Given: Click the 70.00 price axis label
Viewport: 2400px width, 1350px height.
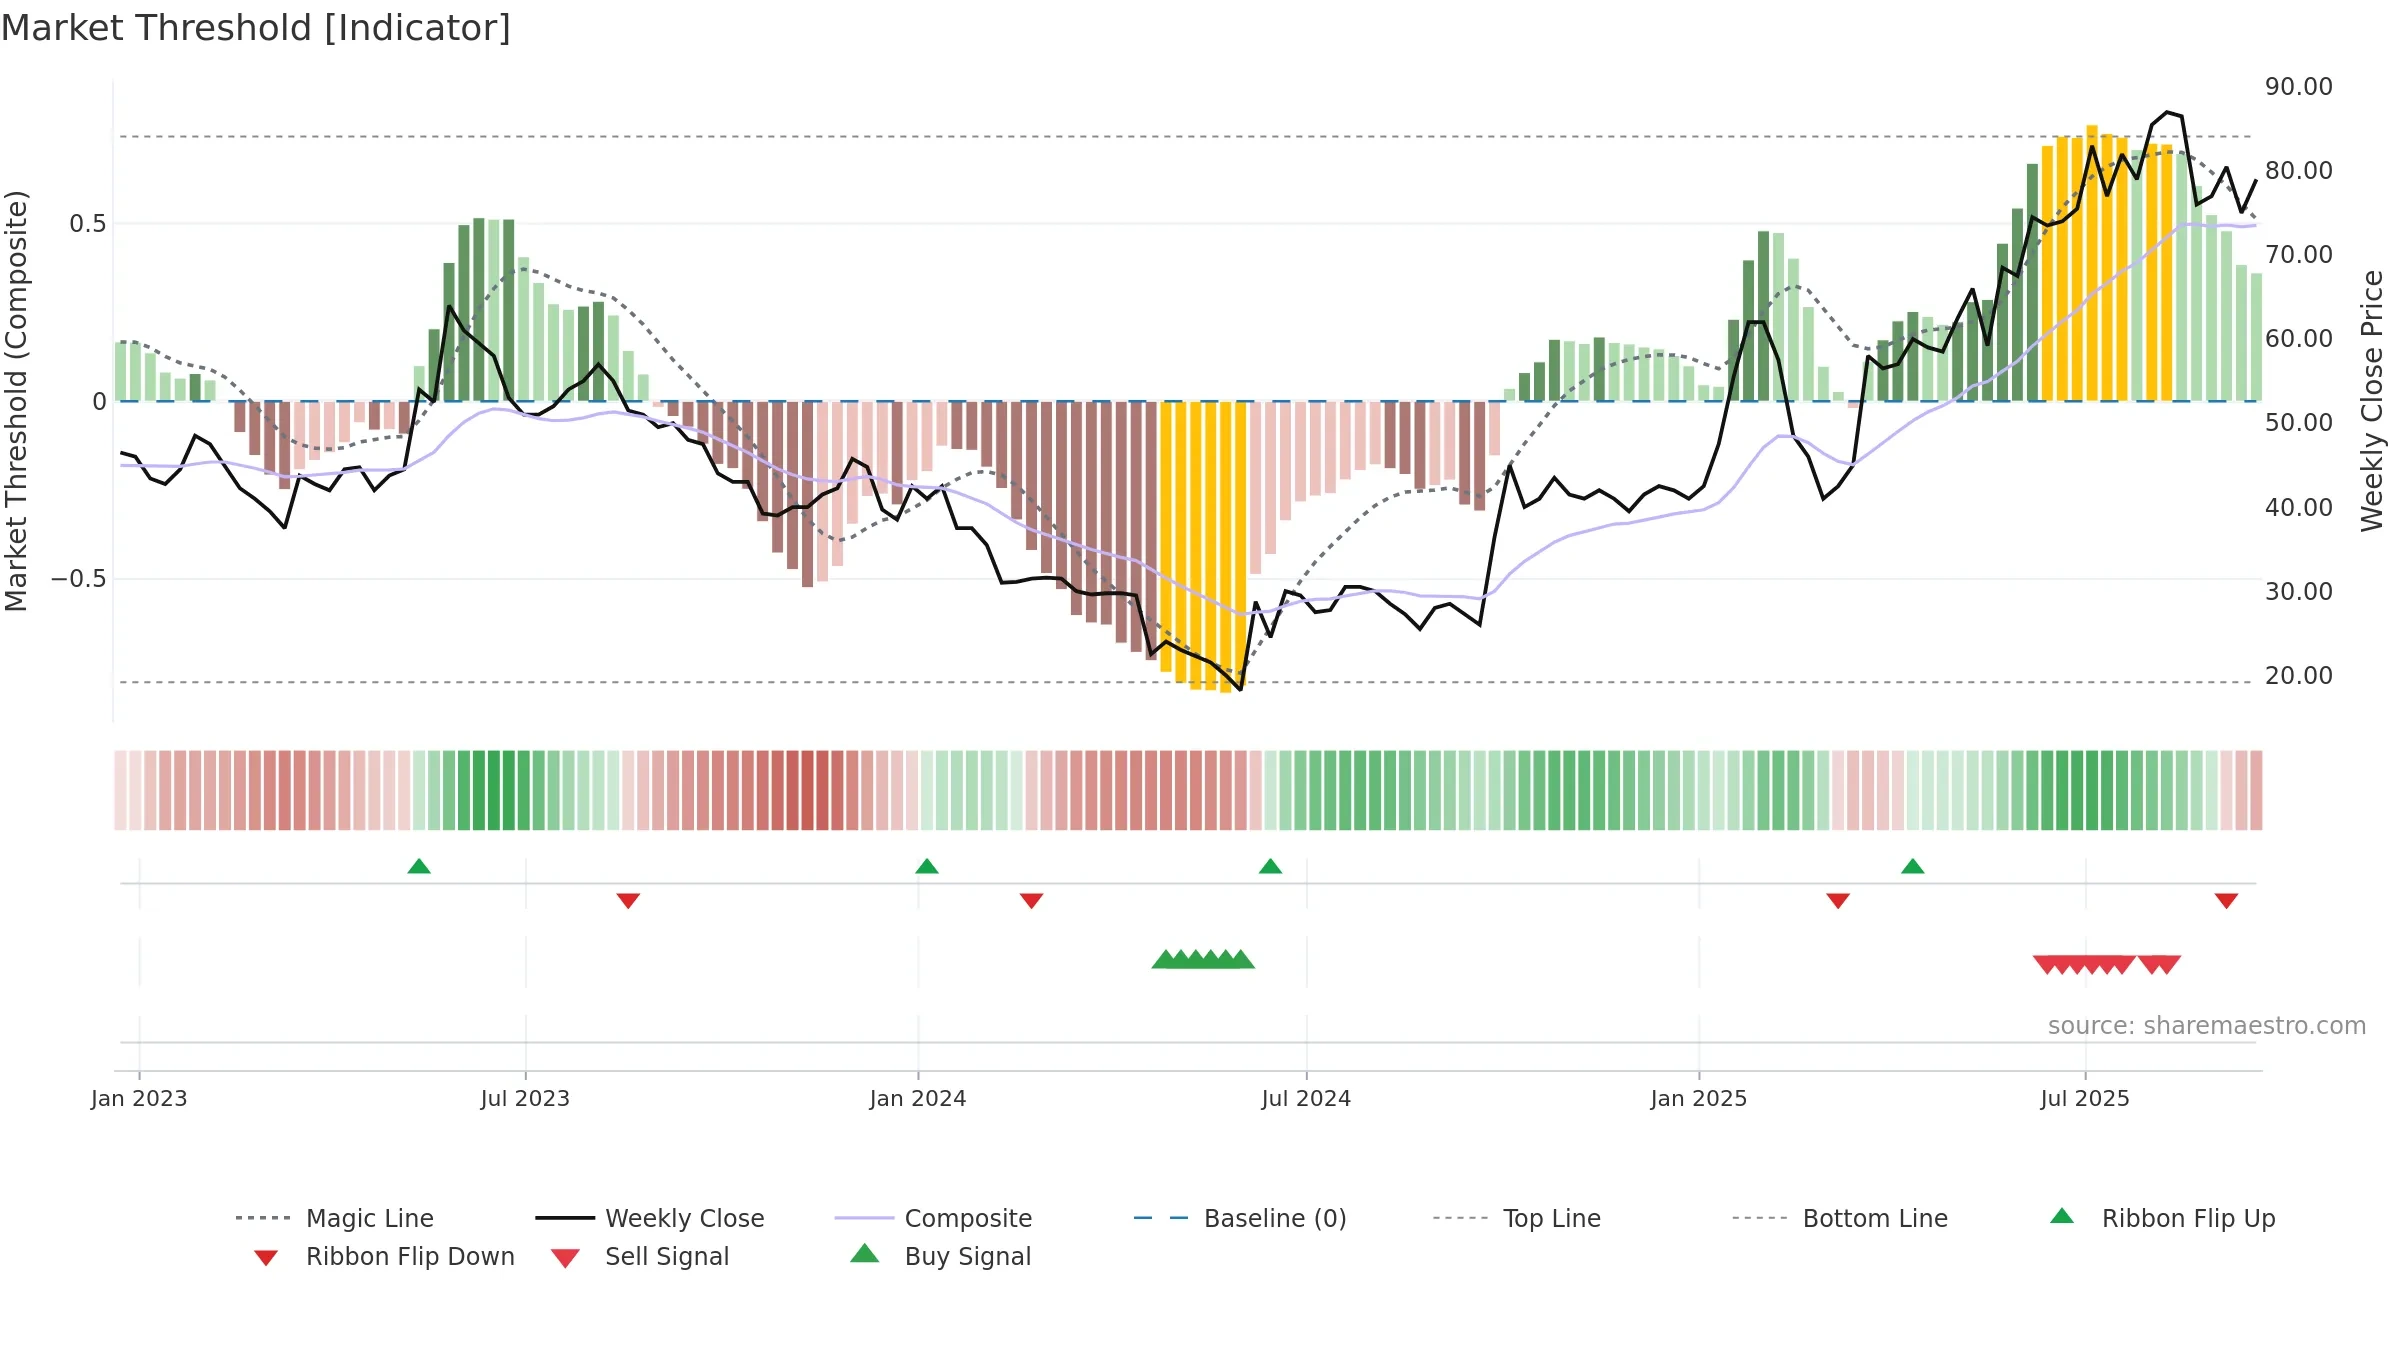Looking at the screenshot, I should [x=2299, y=255].
